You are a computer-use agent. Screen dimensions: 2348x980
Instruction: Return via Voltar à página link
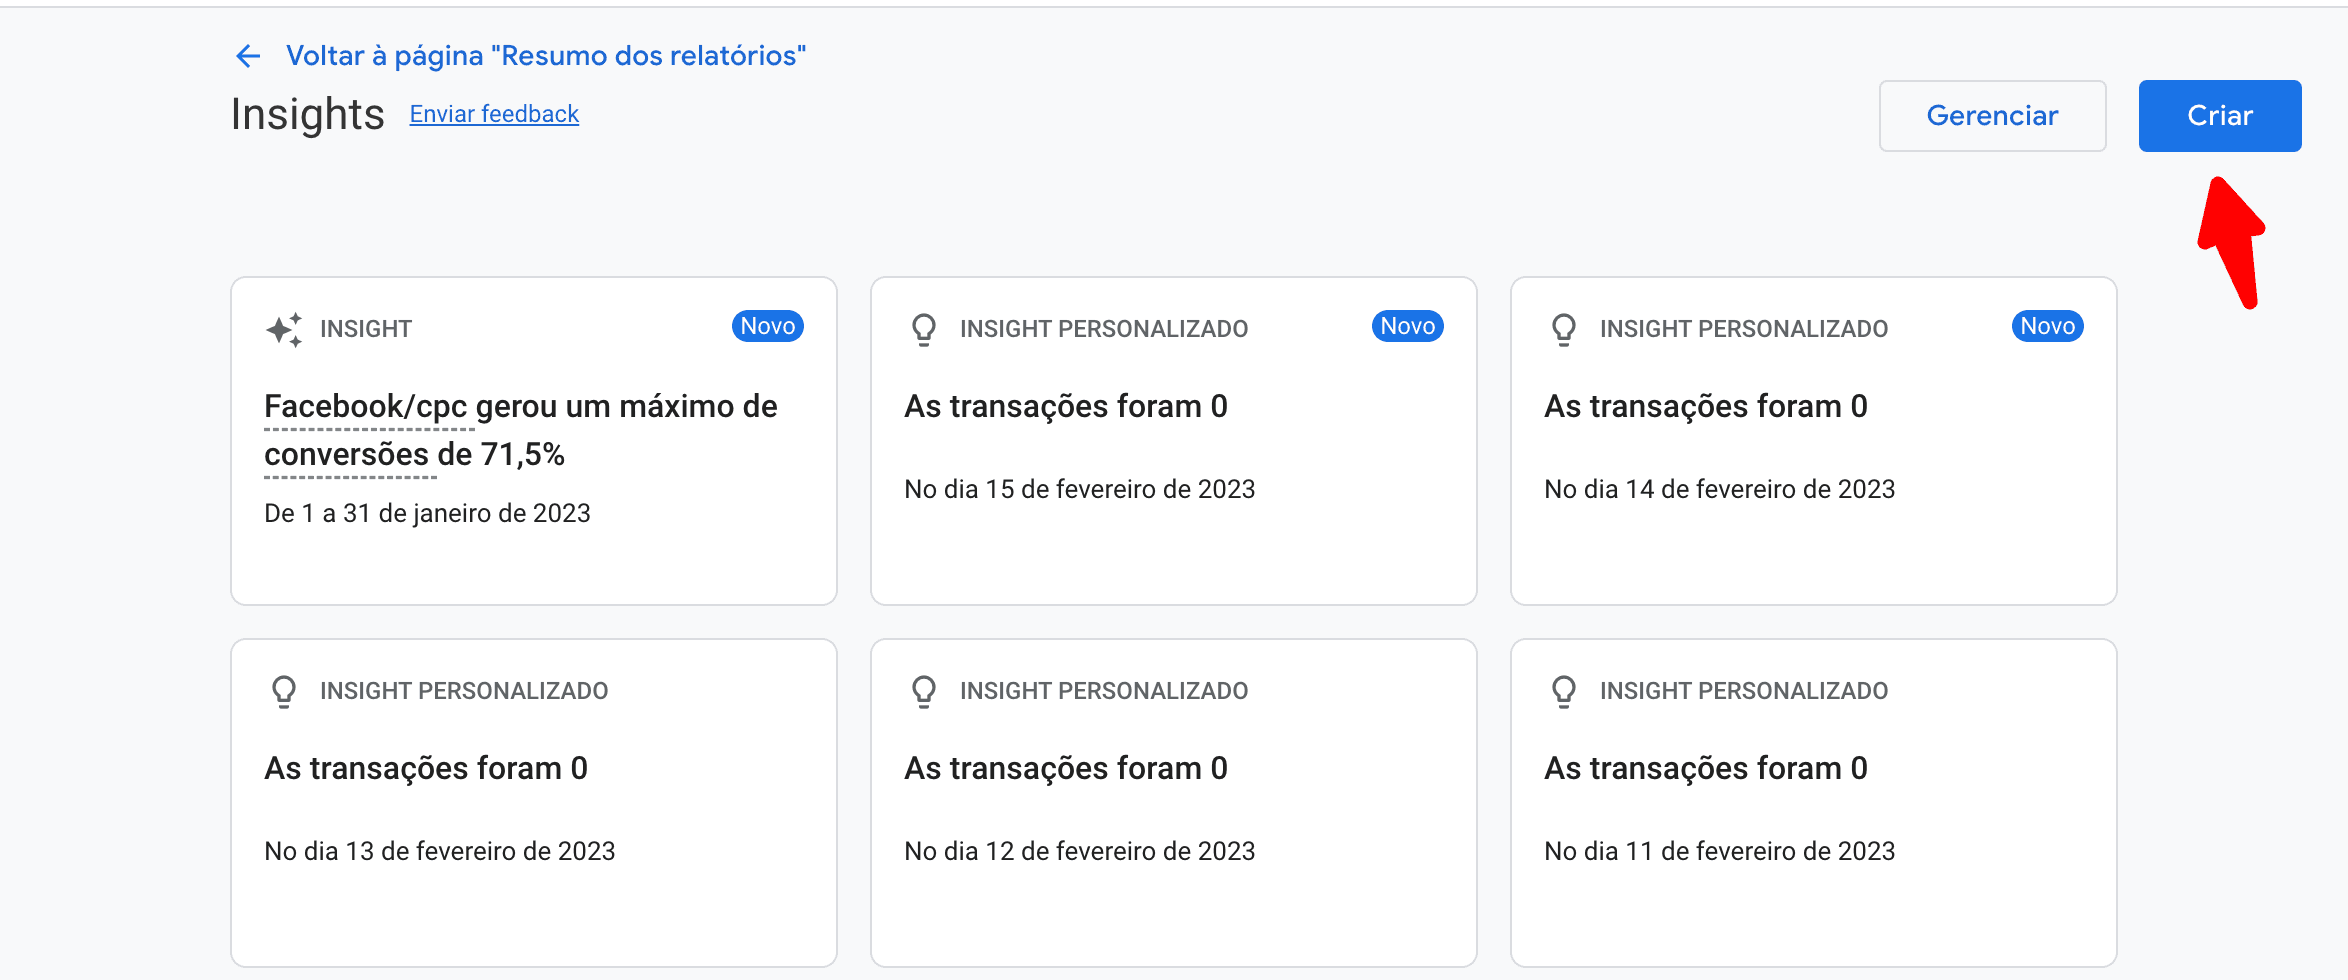(x=548, y=56)
